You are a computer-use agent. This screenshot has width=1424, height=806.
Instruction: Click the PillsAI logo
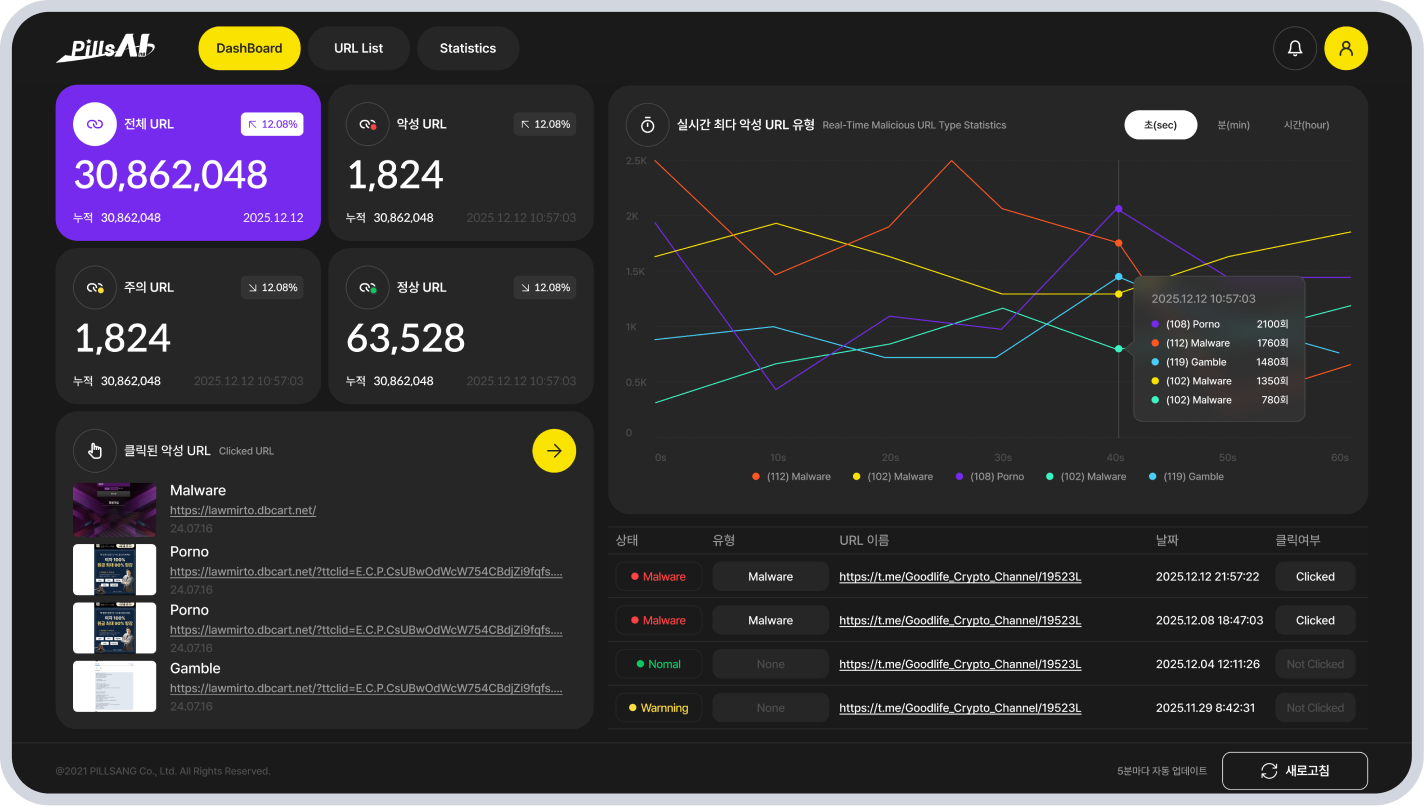105,47
